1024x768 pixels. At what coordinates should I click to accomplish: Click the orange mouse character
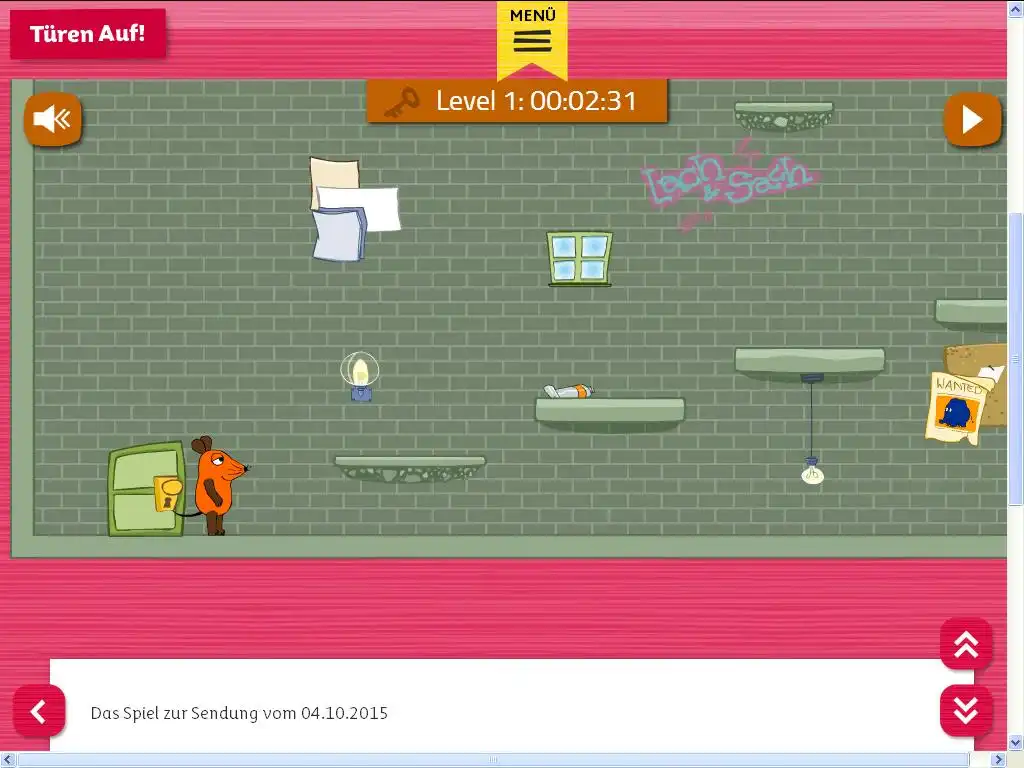tap(217, 485)
